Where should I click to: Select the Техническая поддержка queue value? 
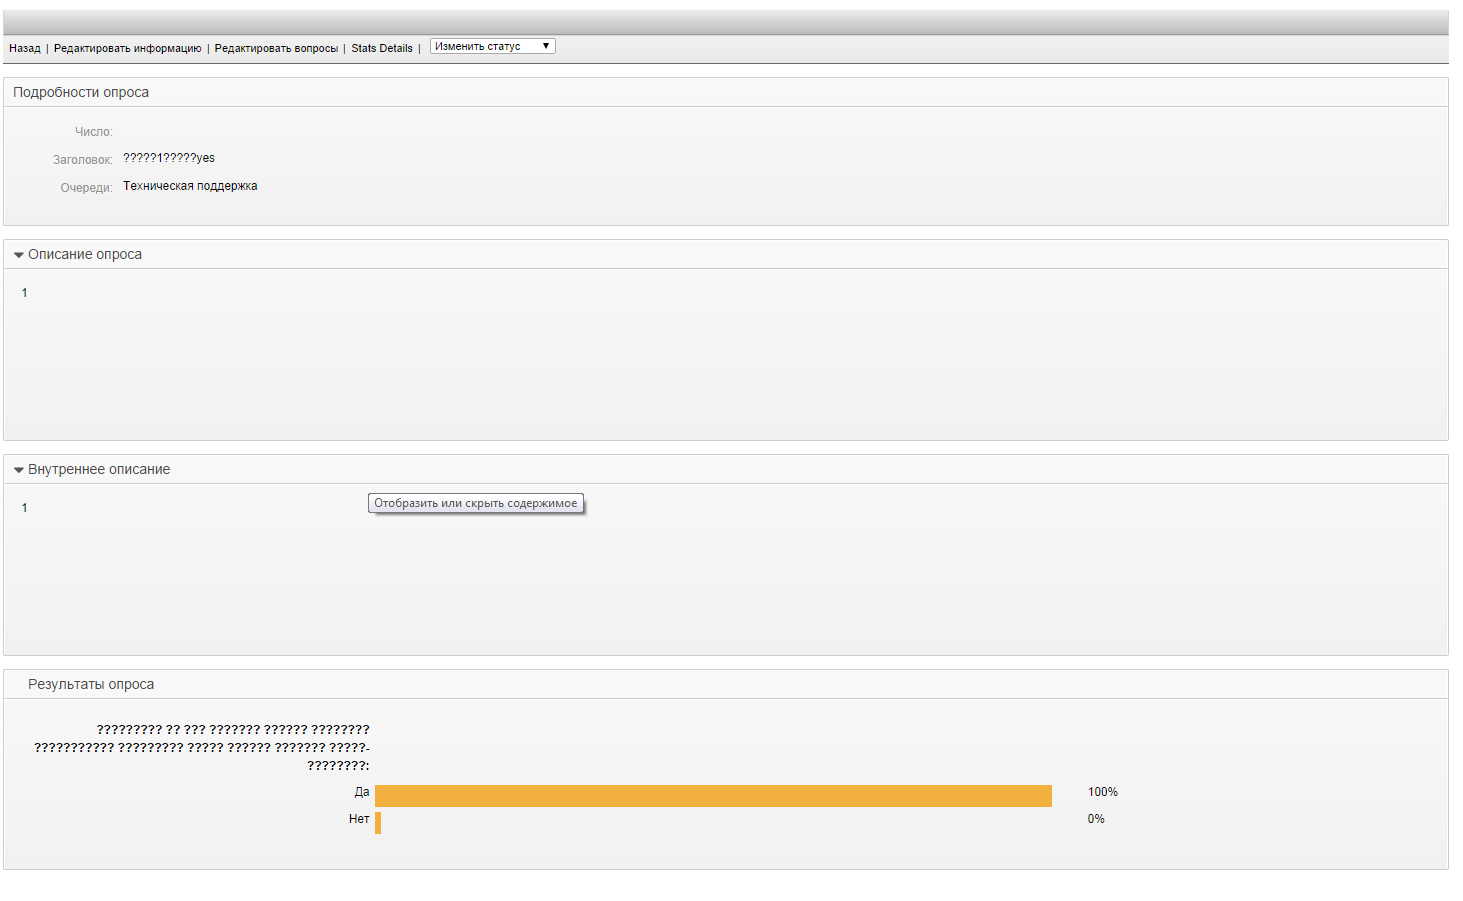190,186
